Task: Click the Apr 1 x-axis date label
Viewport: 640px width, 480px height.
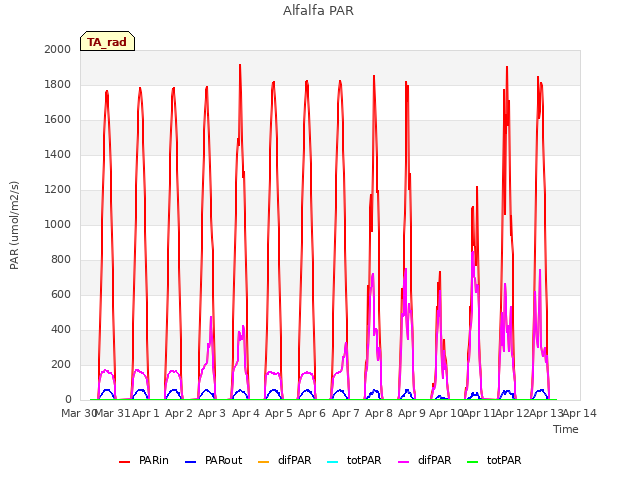Action: [x=146, y=413]
